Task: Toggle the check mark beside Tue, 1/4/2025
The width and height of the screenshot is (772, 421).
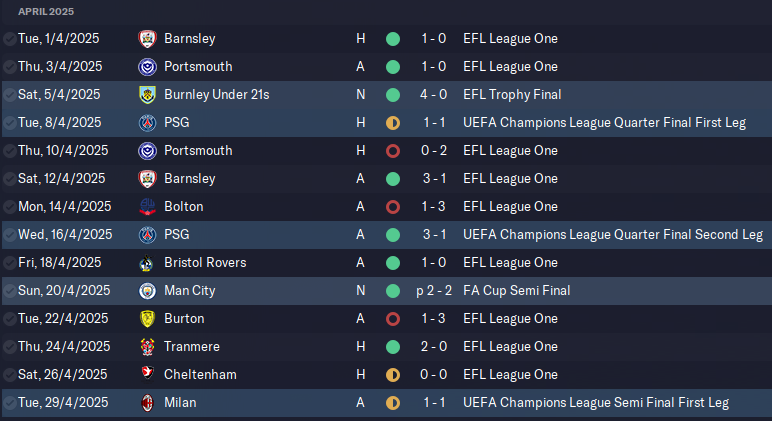Action: [9, 39]
